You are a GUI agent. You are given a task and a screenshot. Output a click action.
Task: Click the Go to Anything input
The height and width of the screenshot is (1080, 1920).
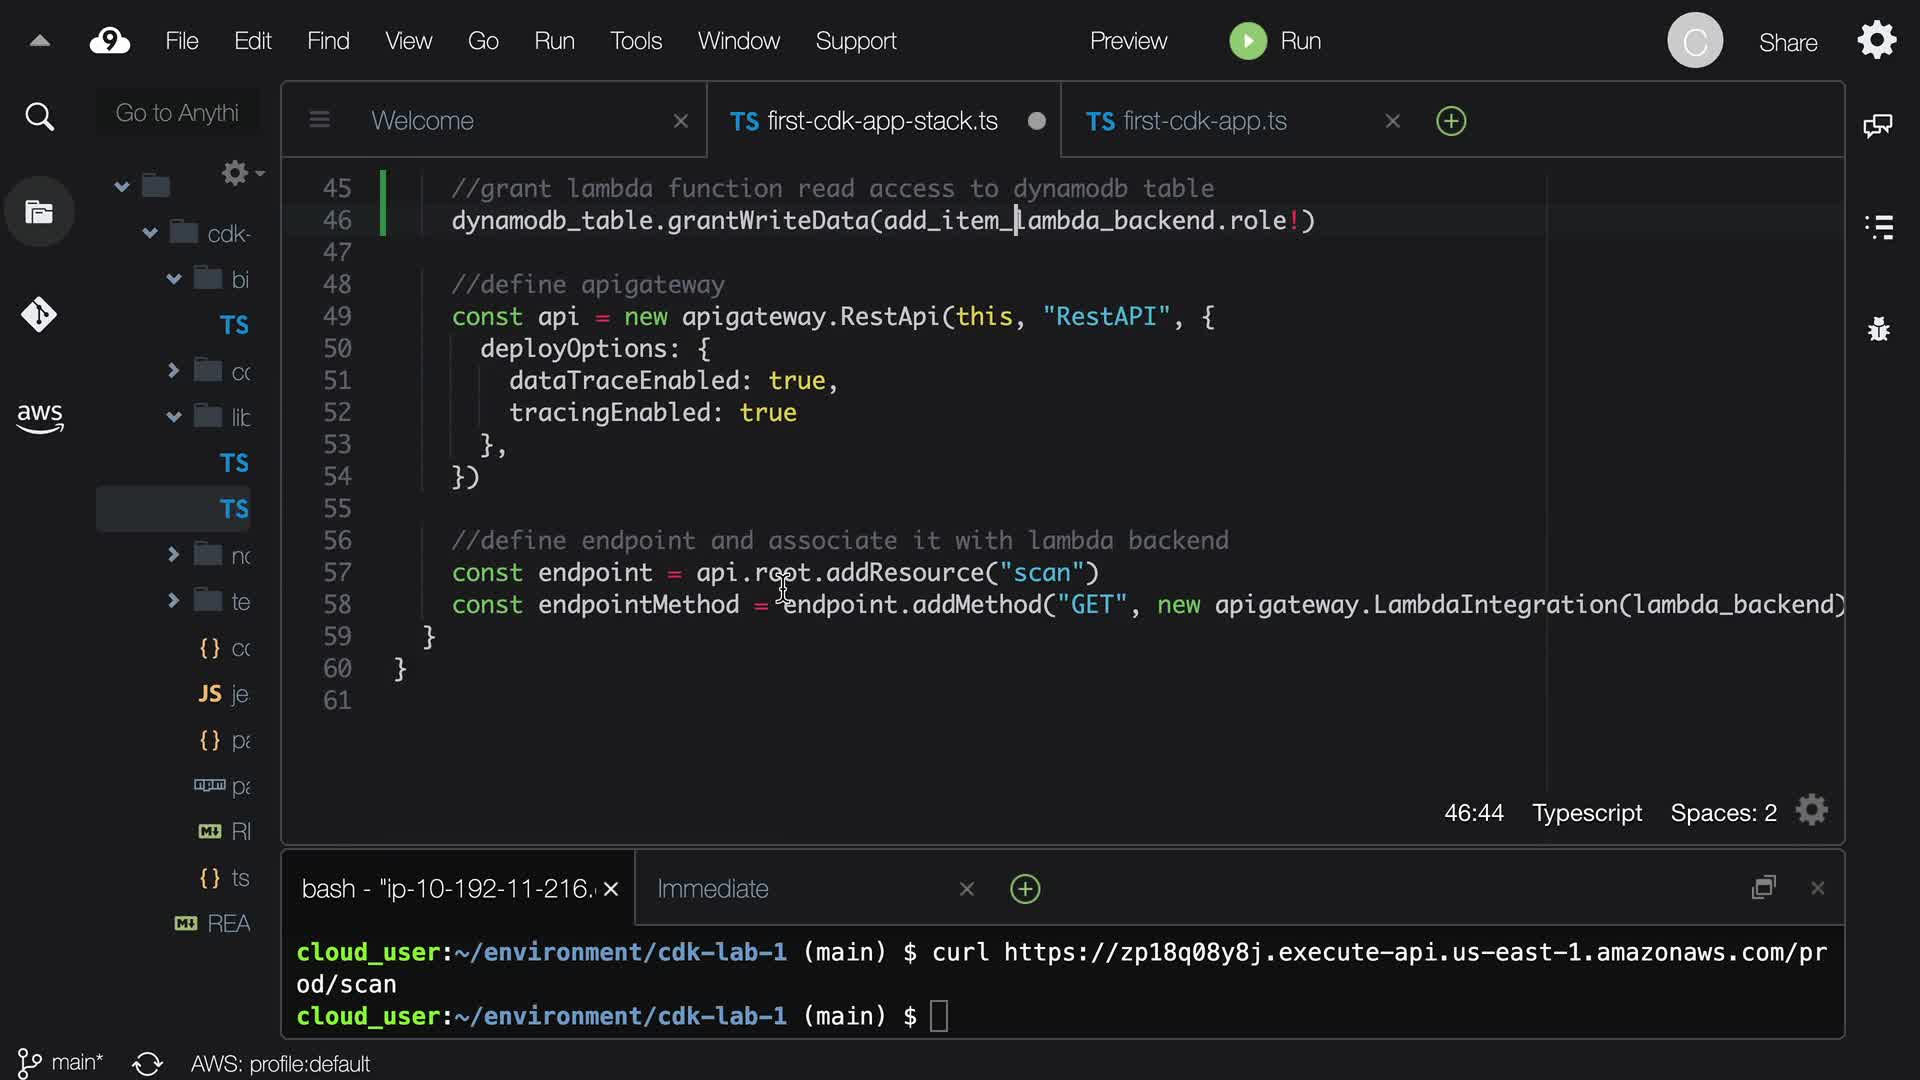coord(178,113)
